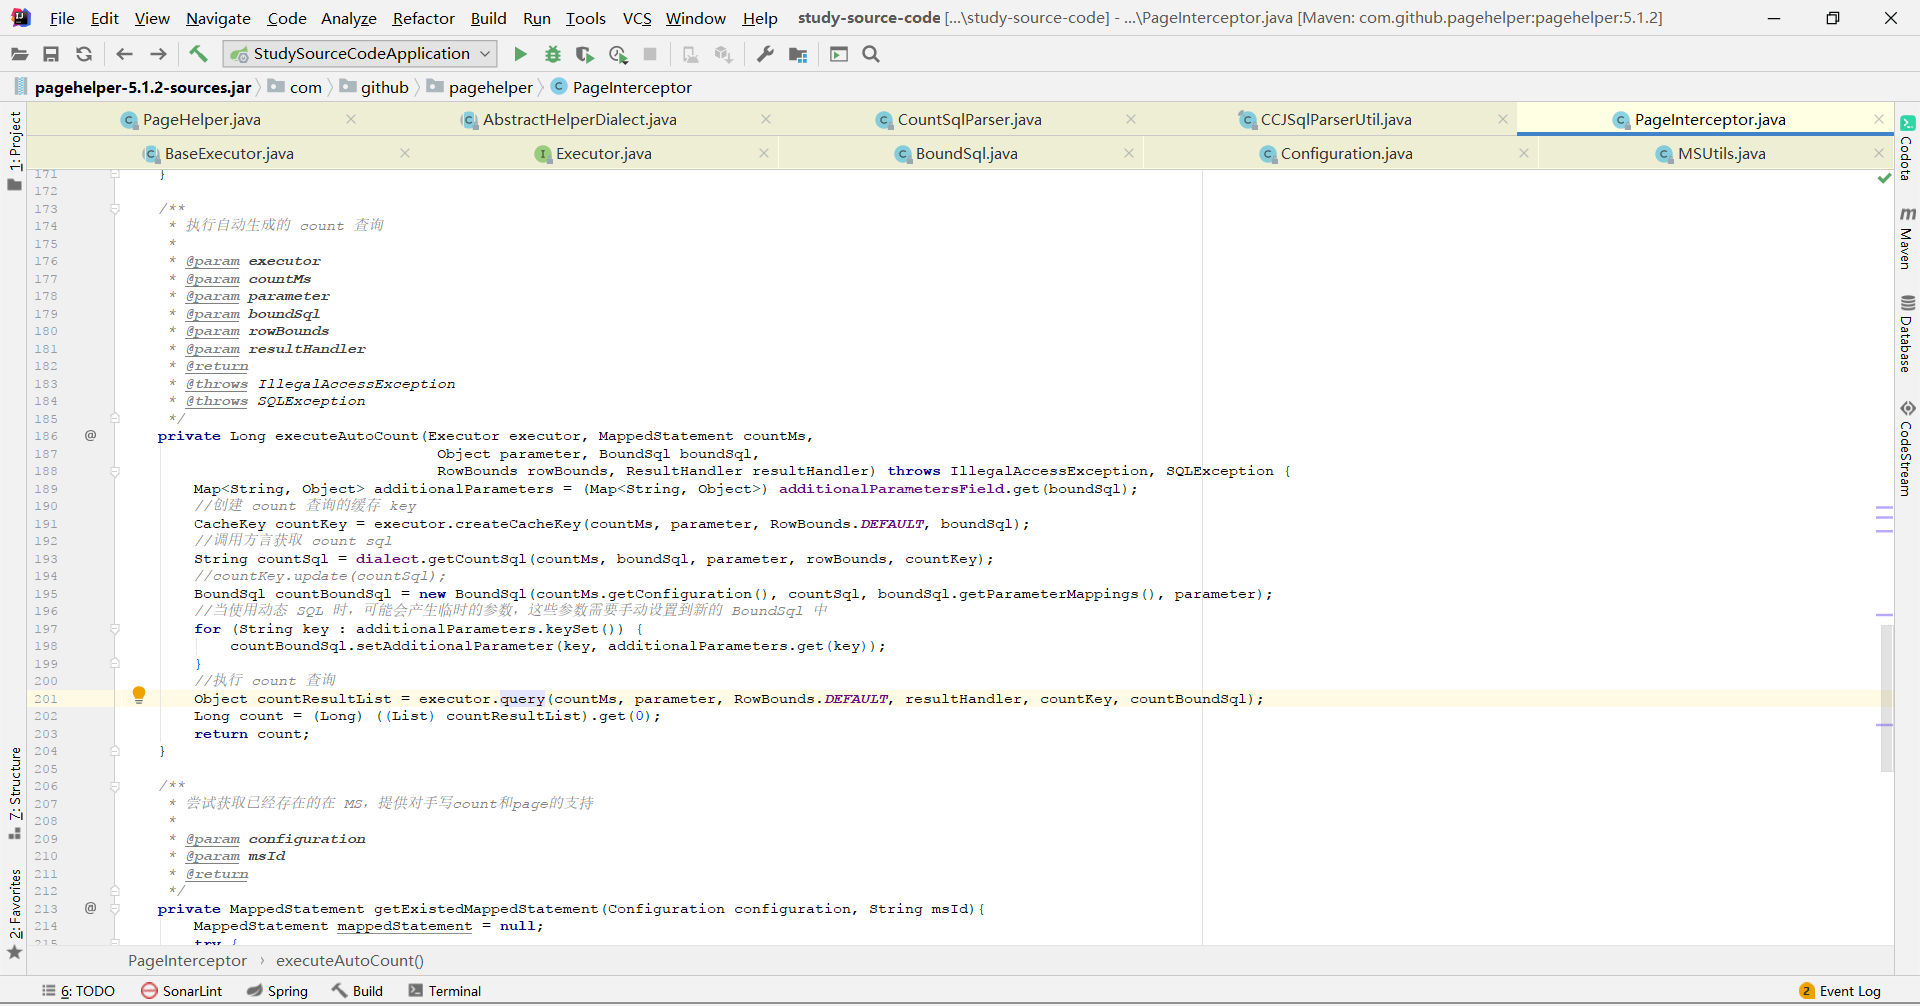The height and width of the screenshot is (1006, 1920).
Task: Close the Executor.java tab
Action: (x=764, y=153)
